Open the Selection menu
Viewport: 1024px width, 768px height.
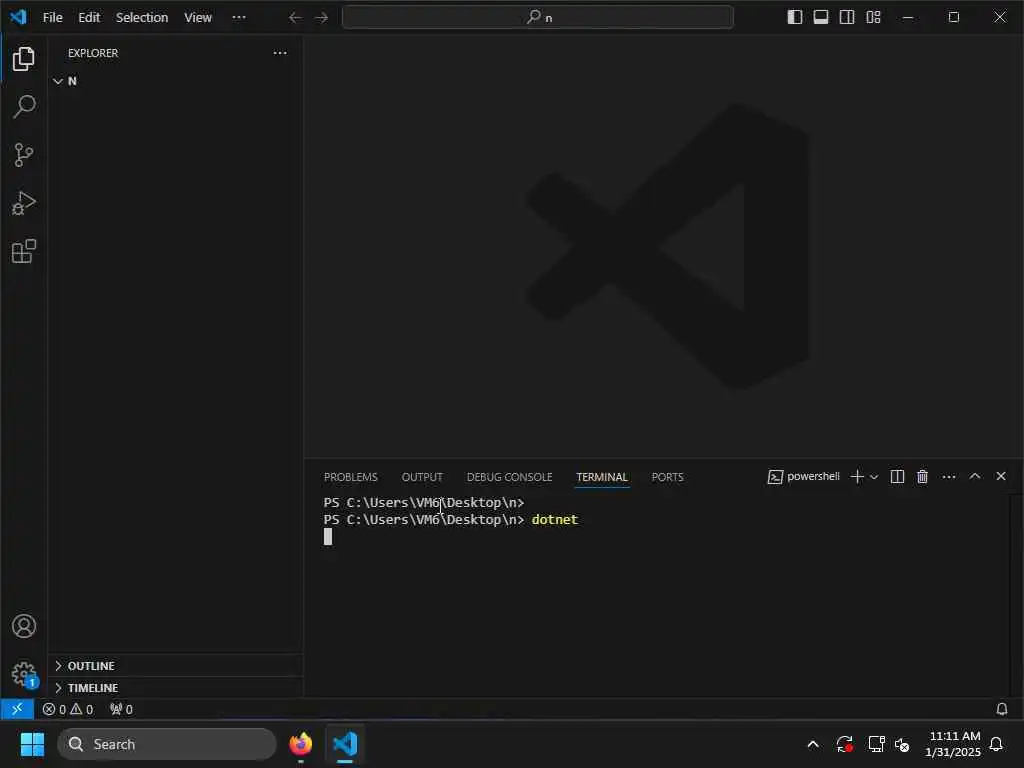(x=142, y=18)
